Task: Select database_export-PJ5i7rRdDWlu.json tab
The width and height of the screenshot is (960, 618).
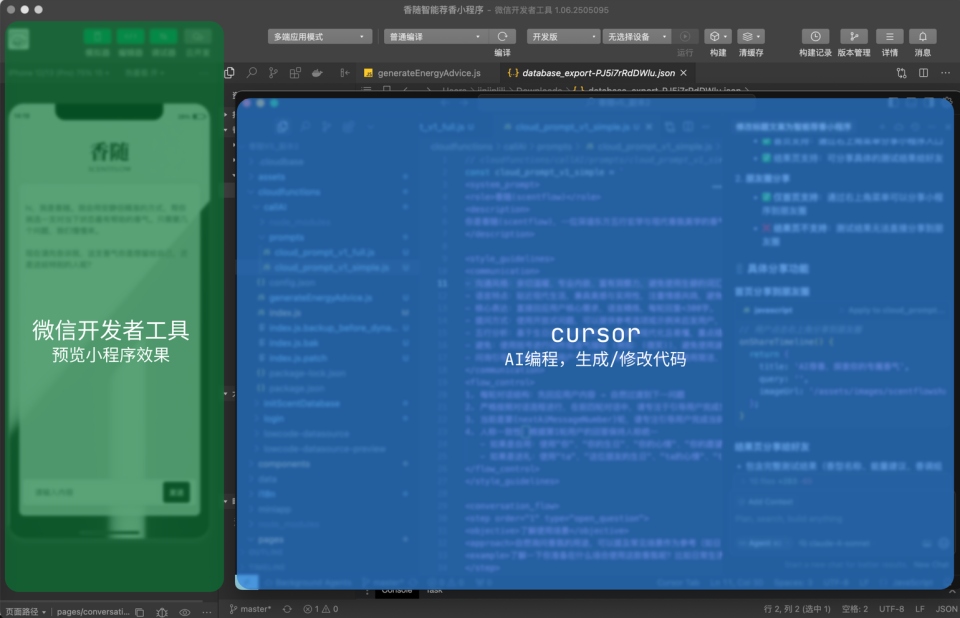Action: 598,73
